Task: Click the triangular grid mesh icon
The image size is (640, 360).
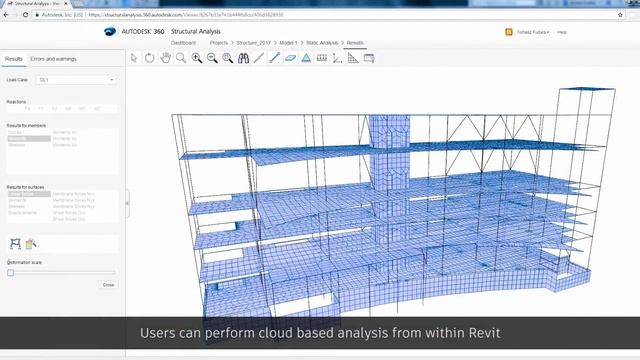Action: point(353,58)
